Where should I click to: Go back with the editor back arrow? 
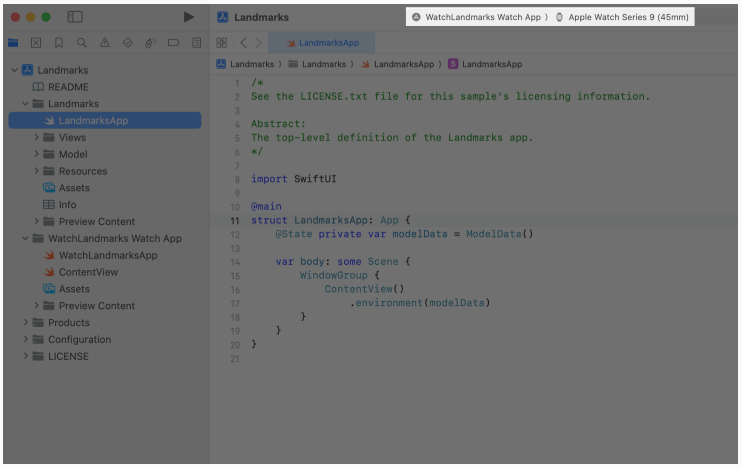(243, 43)
